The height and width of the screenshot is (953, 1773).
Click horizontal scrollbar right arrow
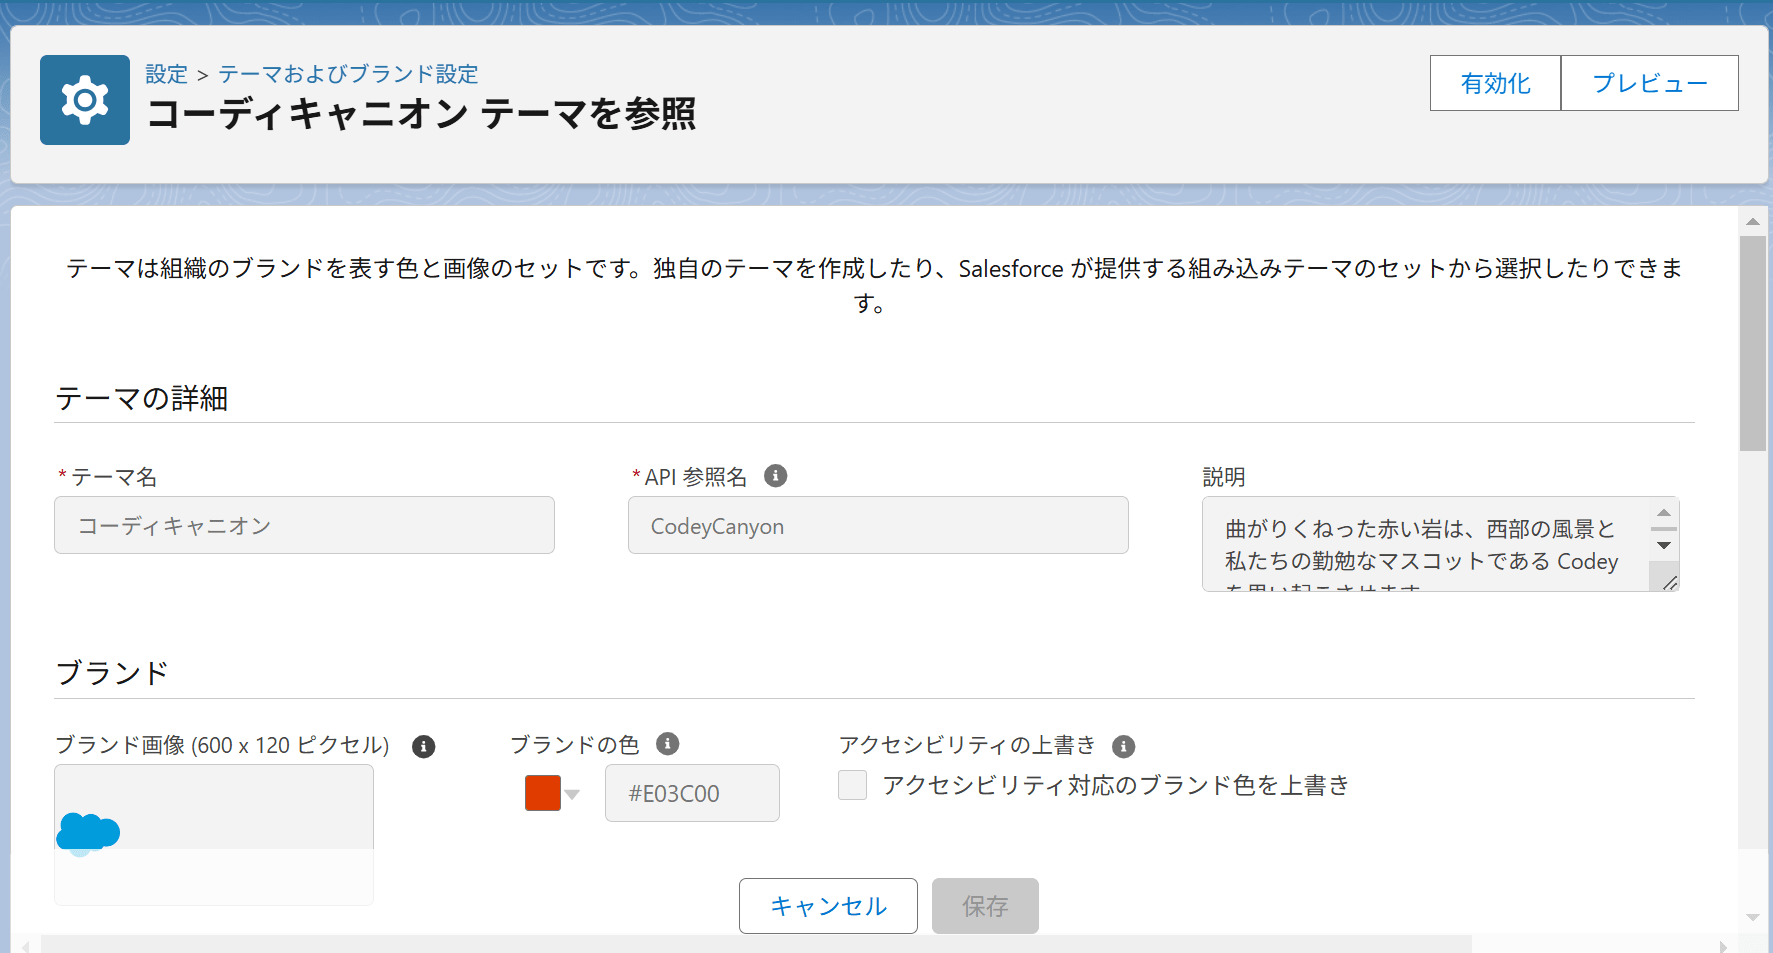point(1723,945)
